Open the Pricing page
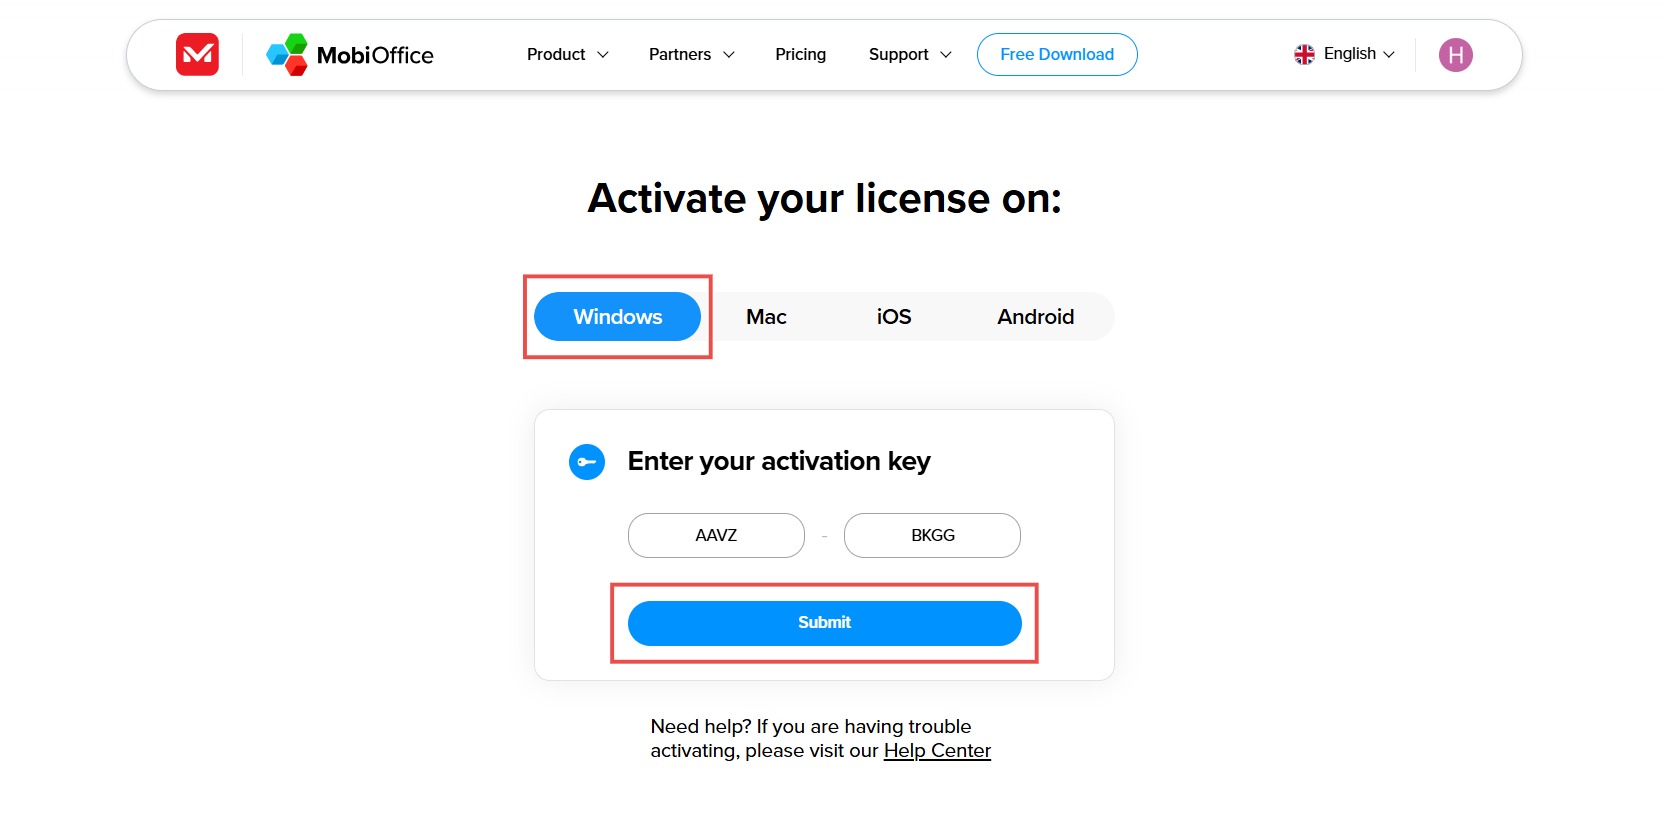1664x837 pixels. [800, 54]
